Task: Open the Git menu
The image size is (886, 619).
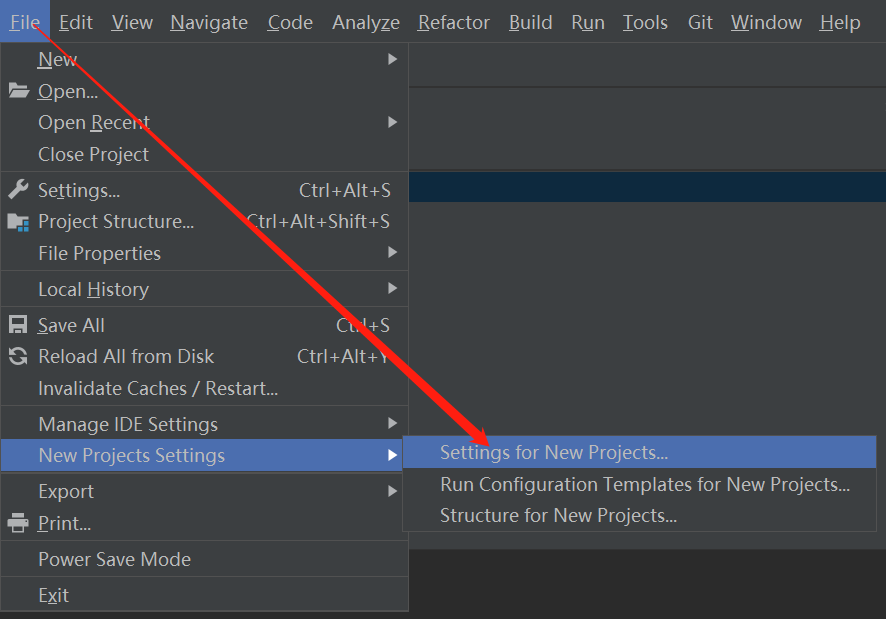Action: point(700,22)
